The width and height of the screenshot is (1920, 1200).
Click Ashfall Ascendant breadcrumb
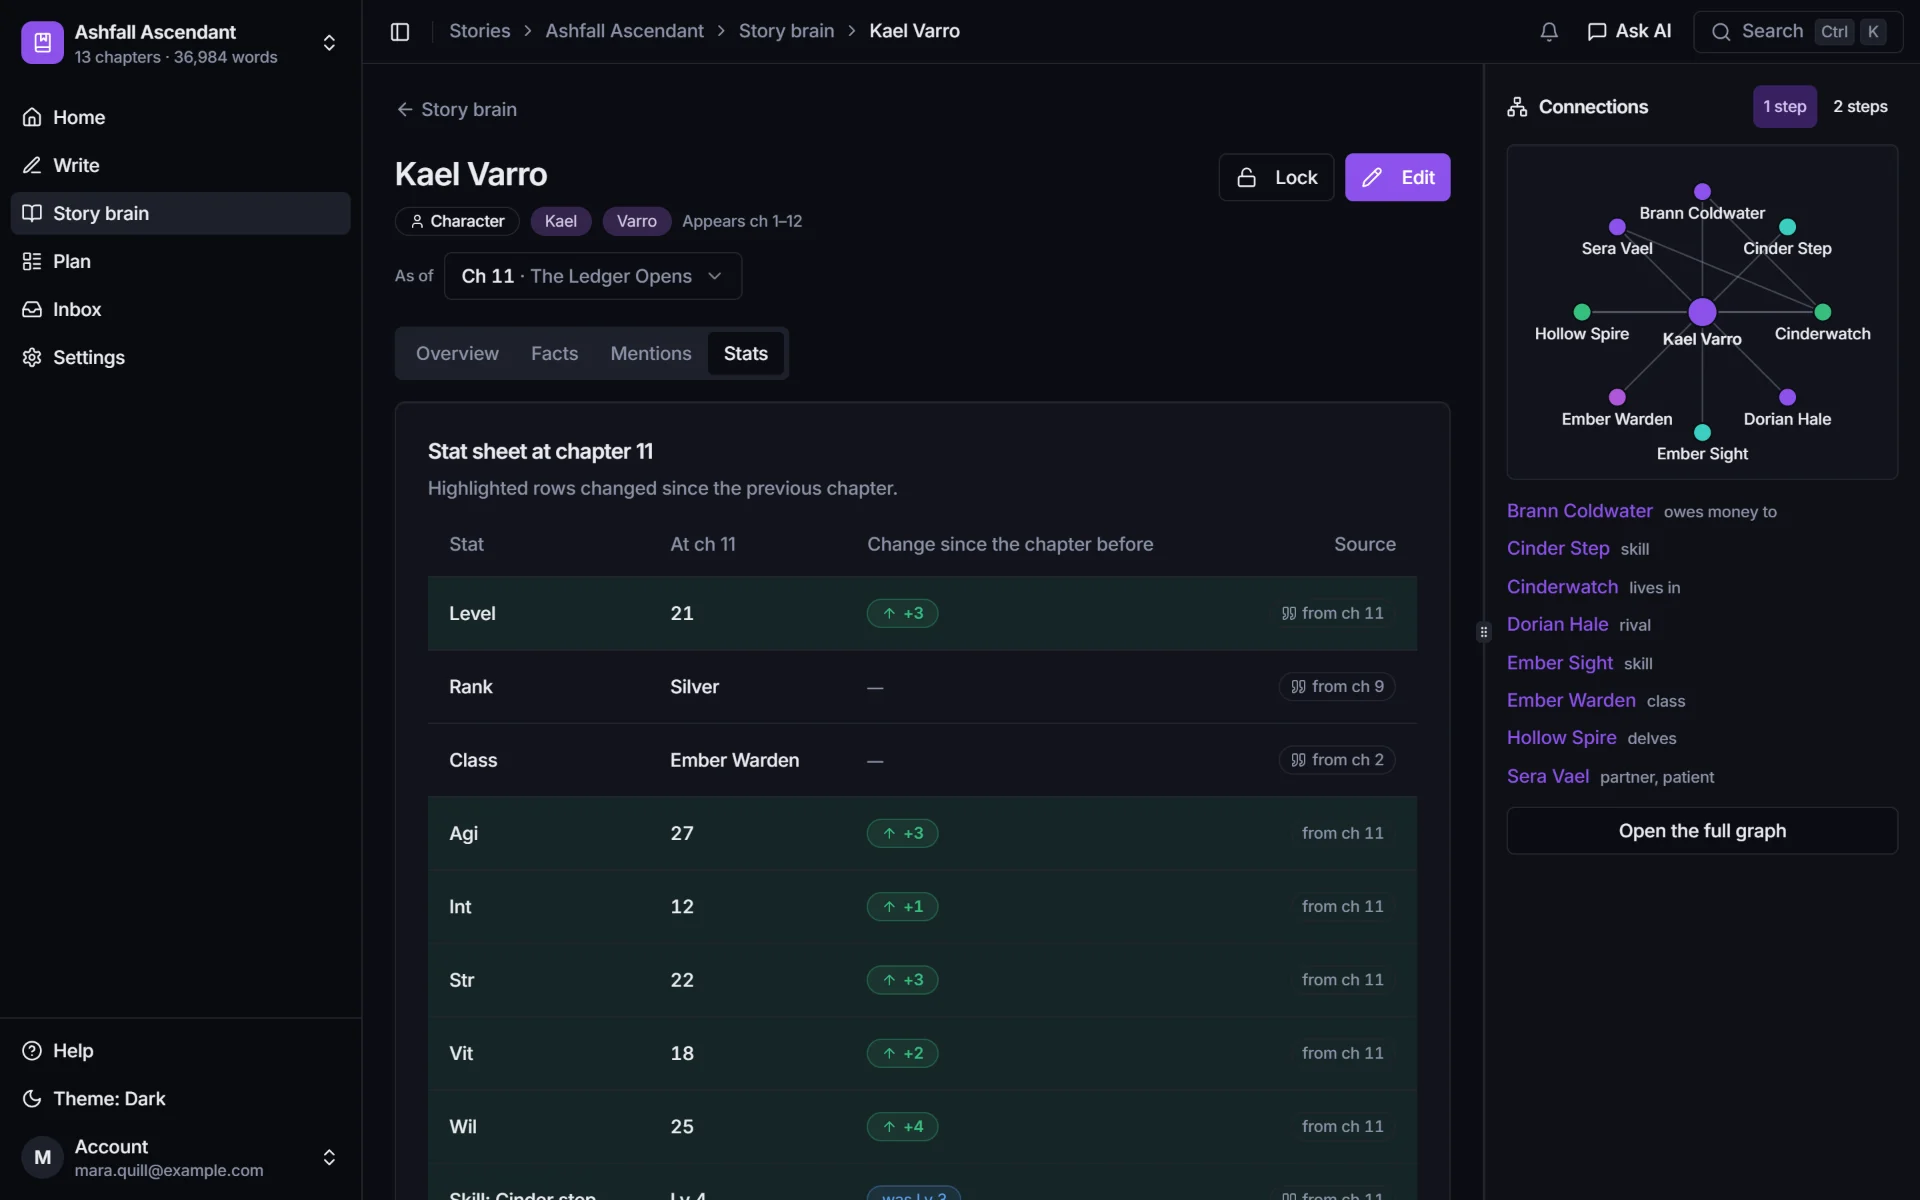tap(624, 31)
